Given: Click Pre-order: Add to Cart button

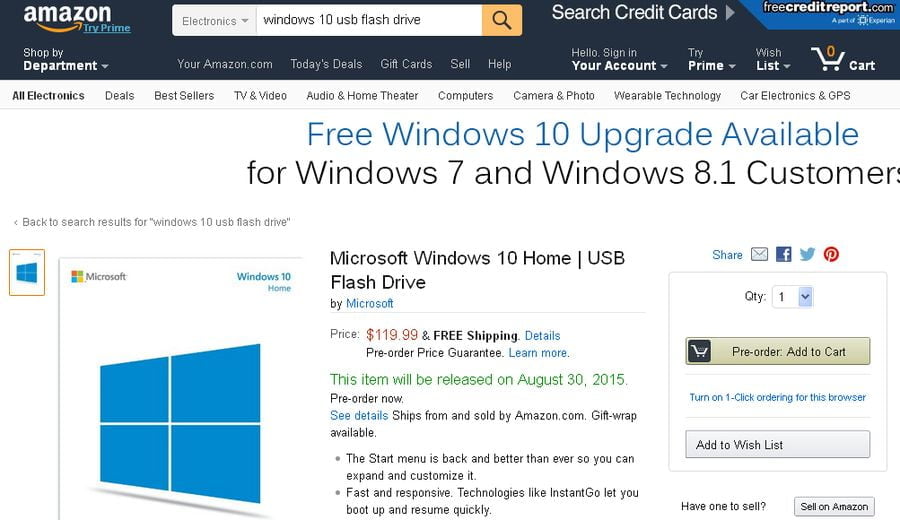Looking at the screenshot, I should coord(778,351).
